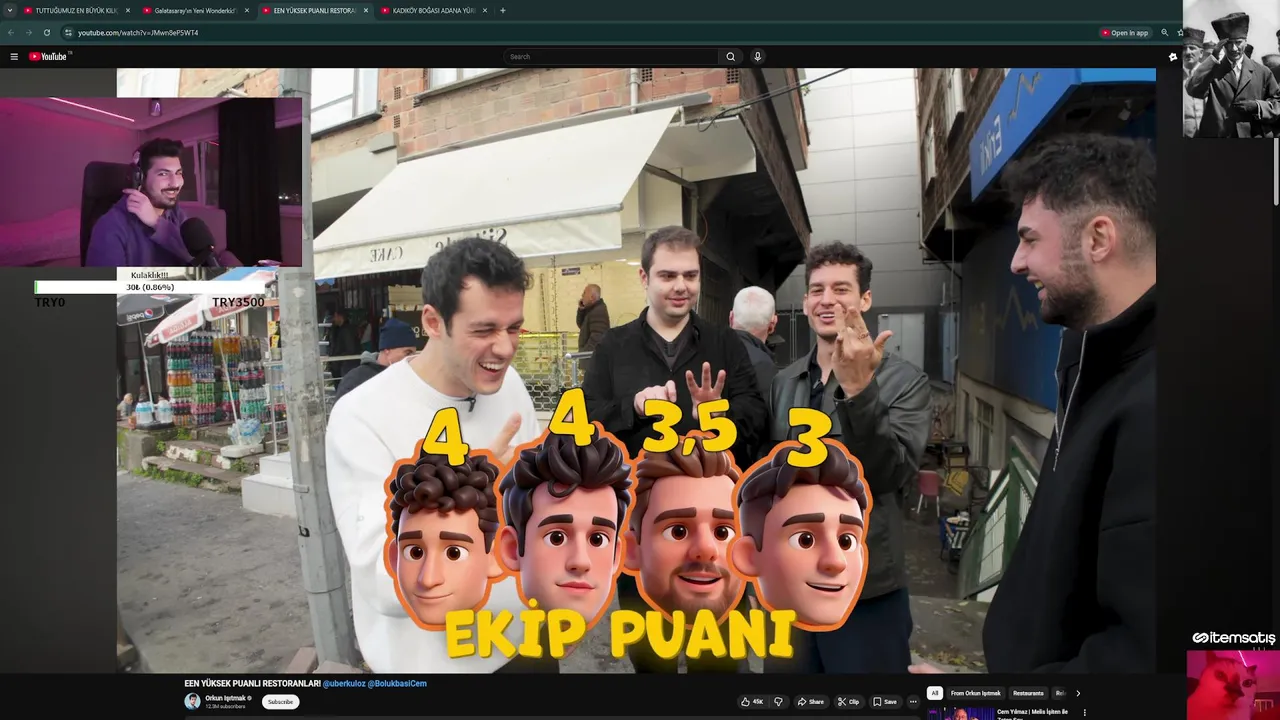1280x720 pixels.
Task: Create a clip with the Clip button
Action: coord(848,701)
